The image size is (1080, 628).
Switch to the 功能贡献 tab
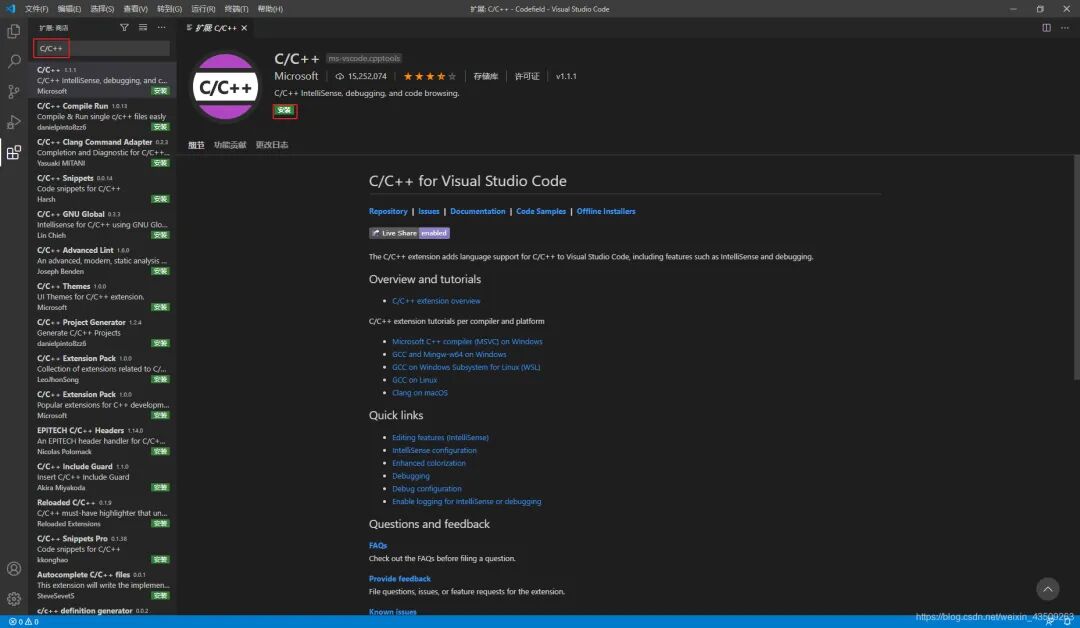point(230,145)
